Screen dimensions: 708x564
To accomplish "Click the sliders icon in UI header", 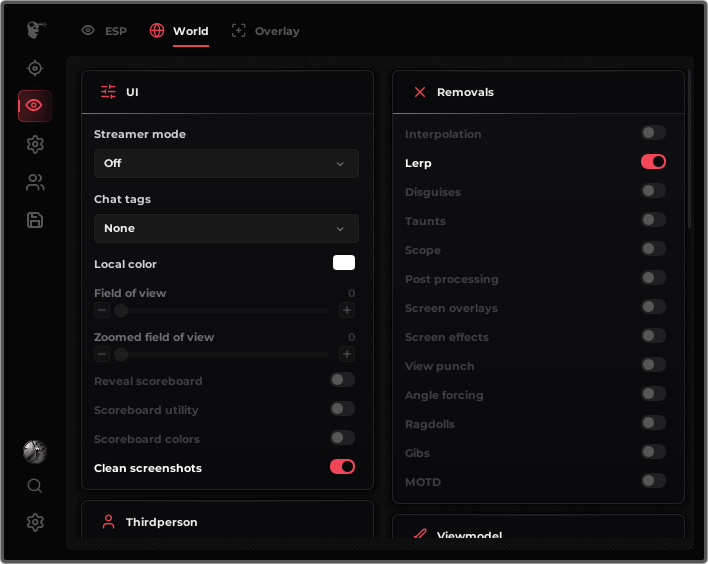I will pyautogui.click(x=108, y=92).
